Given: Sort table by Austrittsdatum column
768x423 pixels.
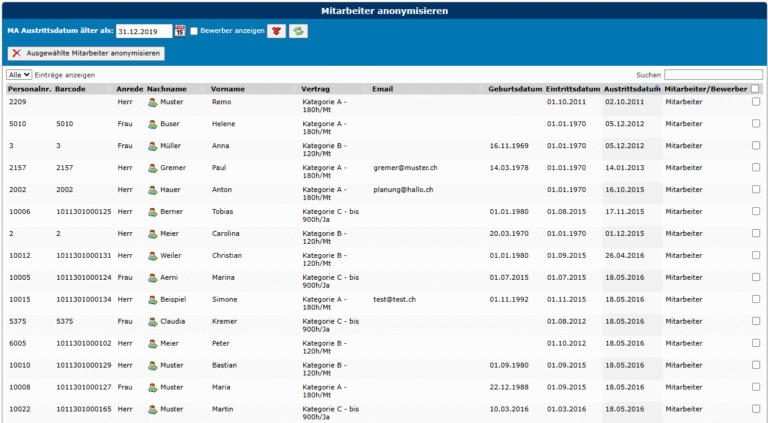Looking at the screenshot, I should [631, 89].
